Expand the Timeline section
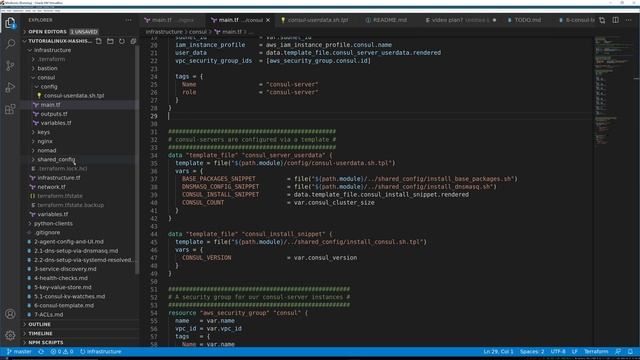Screen dimensions: 640x360 80,333
